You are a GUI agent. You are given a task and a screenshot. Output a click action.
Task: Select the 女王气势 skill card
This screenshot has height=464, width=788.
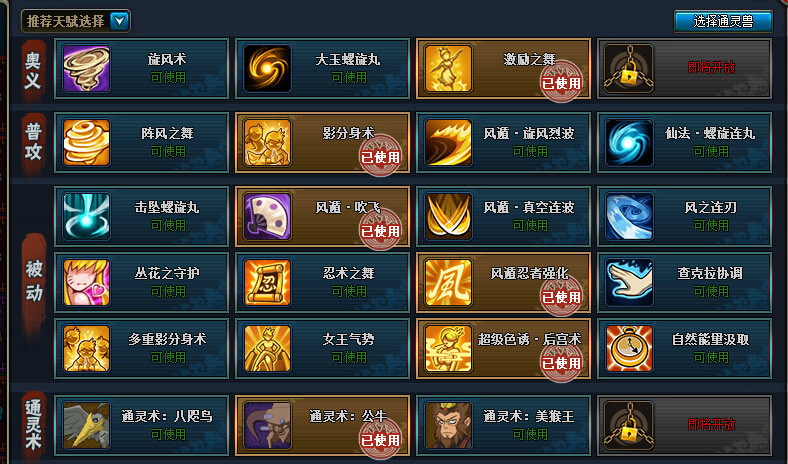click(323, 348)
